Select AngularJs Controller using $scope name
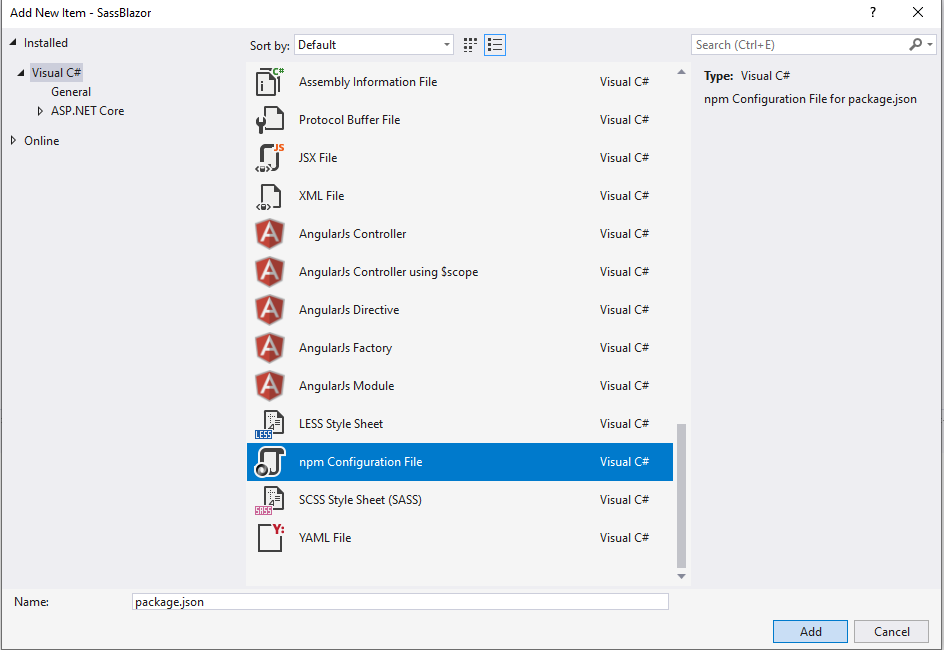 pyautogui.click(x=388, y=272)
